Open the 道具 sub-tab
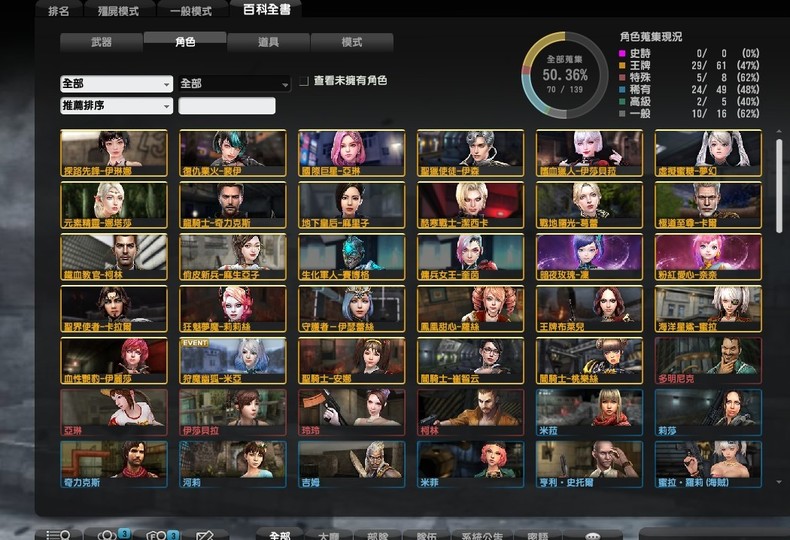 tap(269, 42)
